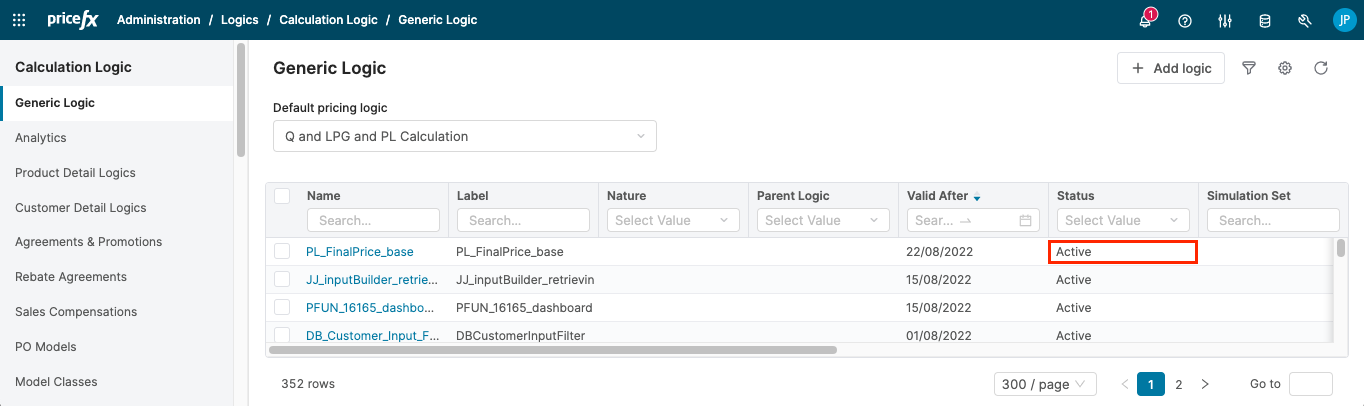Screen dimensions: 1364x406
Task: Click the filter funnel icon
Action: (1249, 68)
